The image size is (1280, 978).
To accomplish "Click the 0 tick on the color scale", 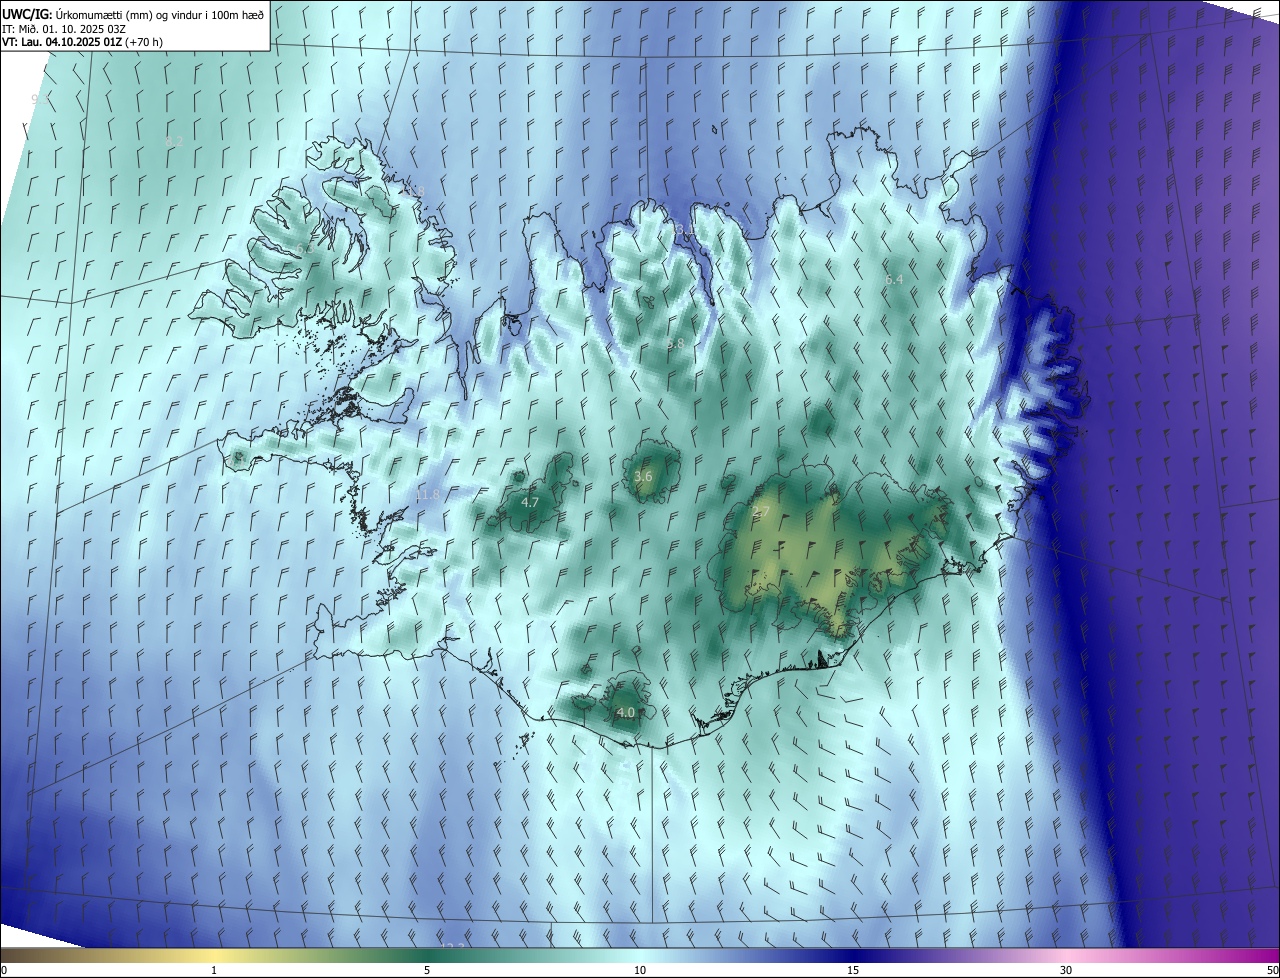I will tap(4, 970).
